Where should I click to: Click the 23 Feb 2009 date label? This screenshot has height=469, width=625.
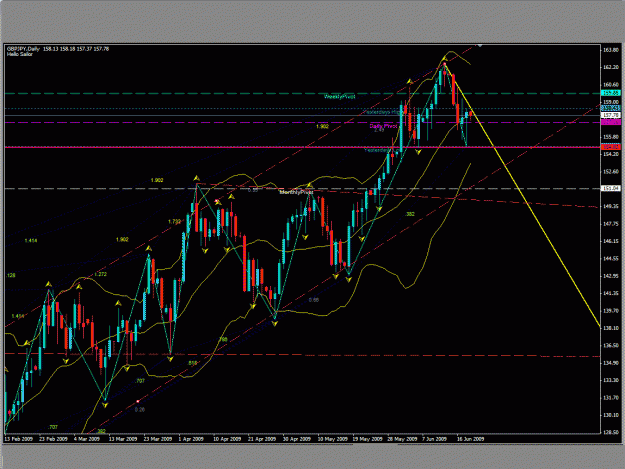coord(53,439)
